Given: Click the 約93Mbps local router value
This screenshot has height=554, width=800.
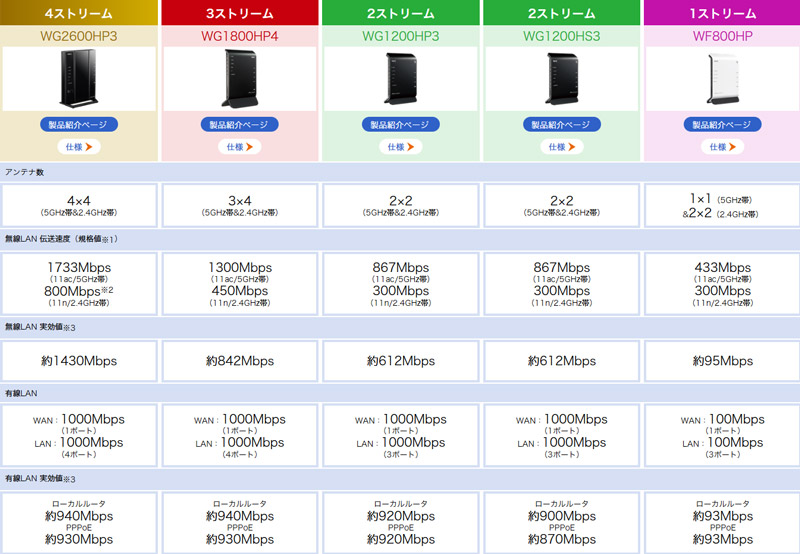Looking at the screenshot, I should point(722,516).
